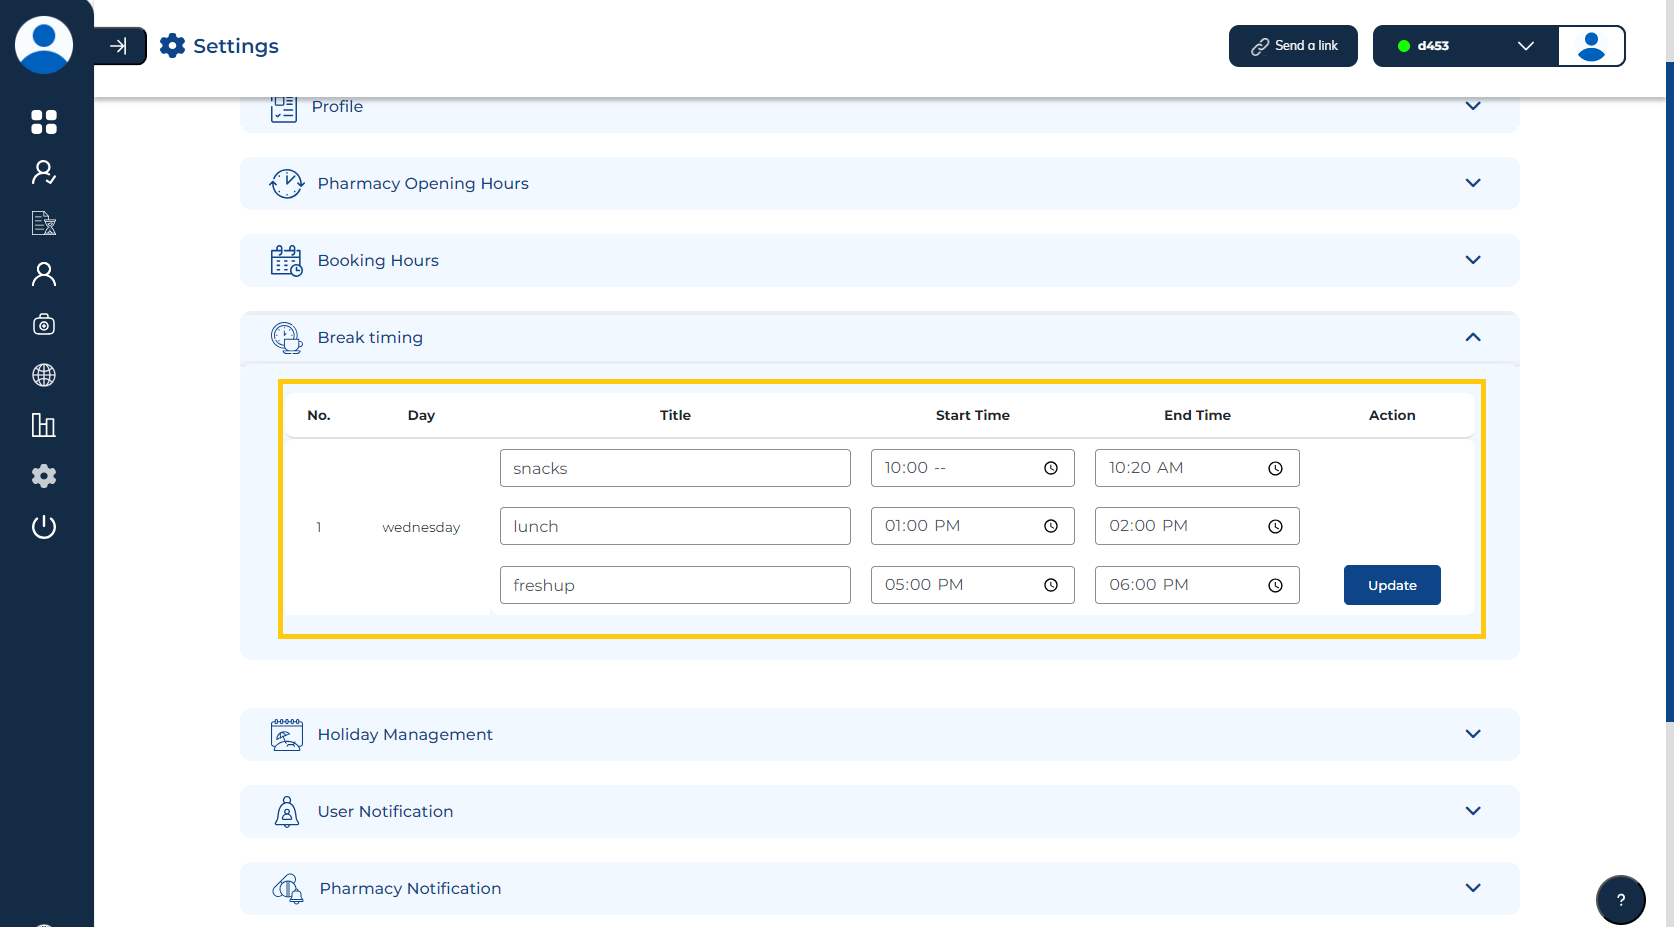This screenshot has width=1674, height=927.
Task: Open the dashboard grid icon in sidebar
Action: [x=44, y=122]
